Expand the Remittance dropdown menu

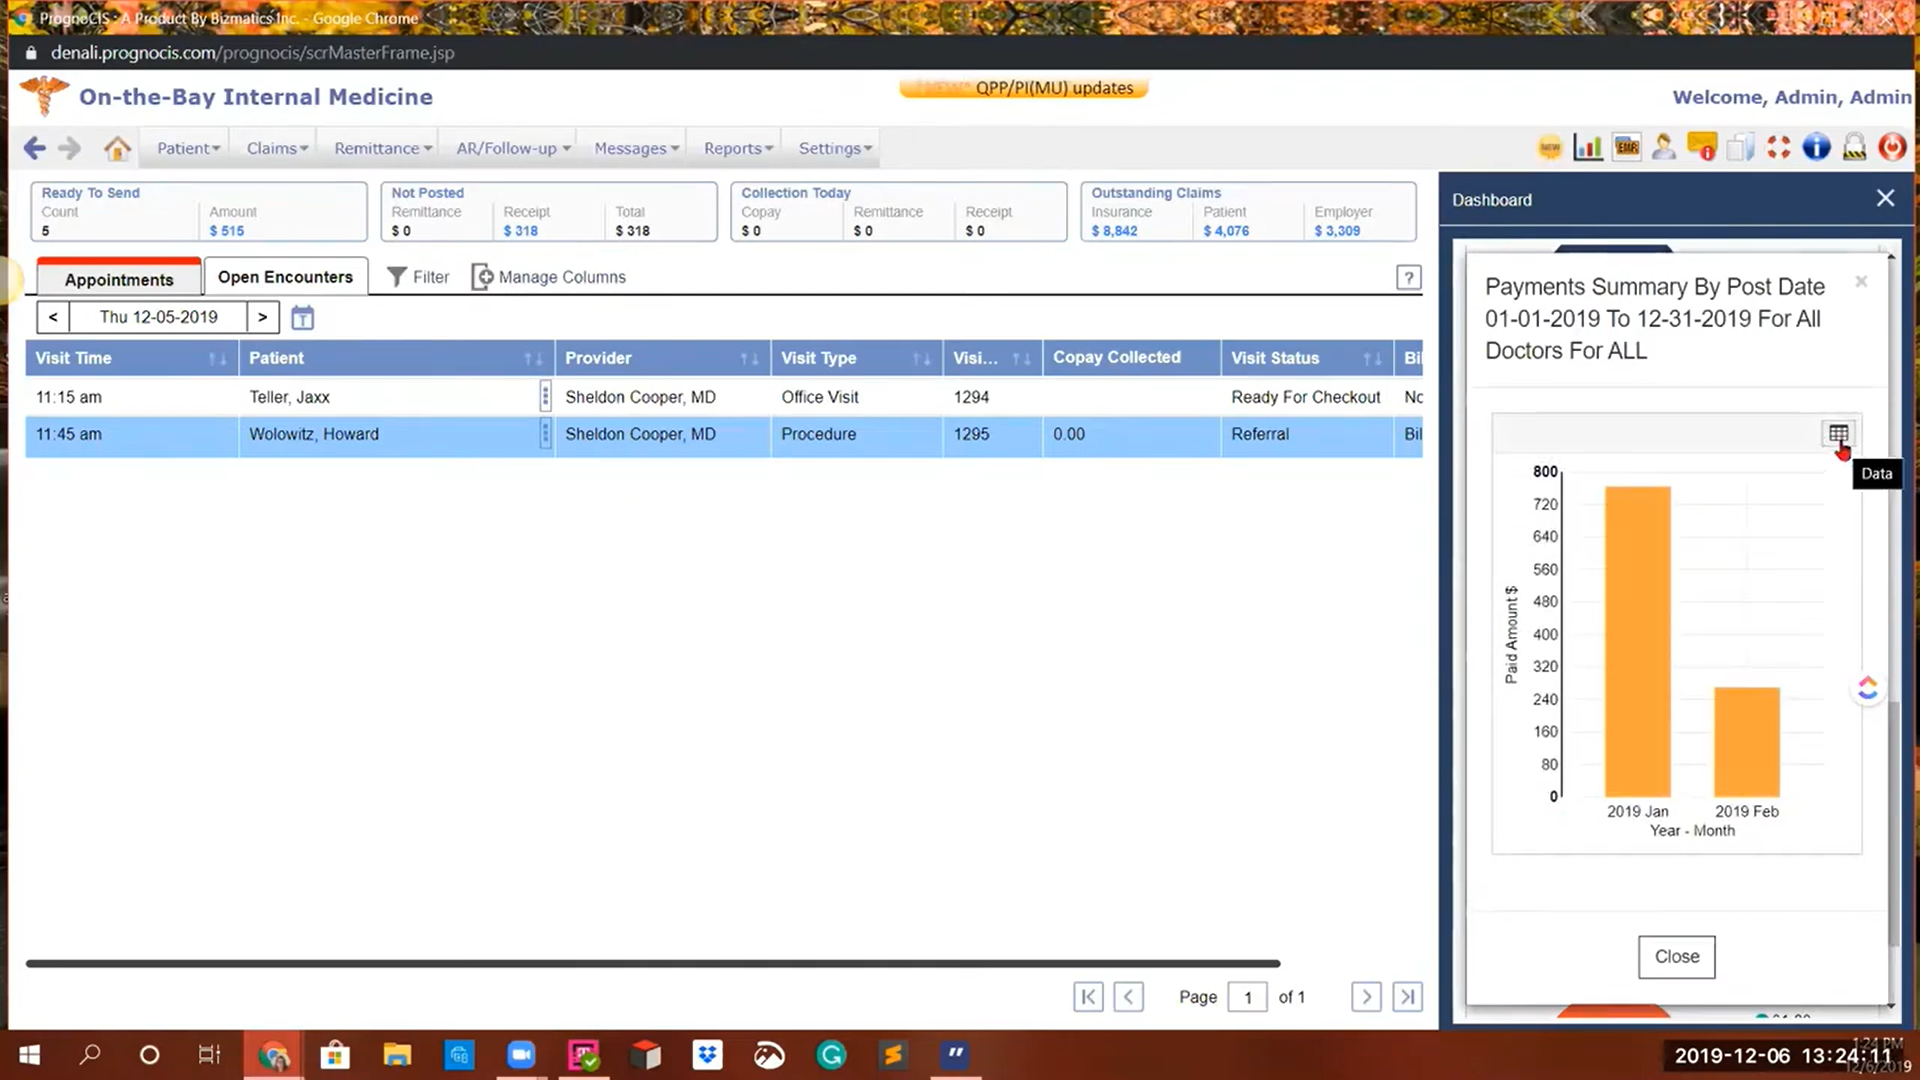click(383, 148)
